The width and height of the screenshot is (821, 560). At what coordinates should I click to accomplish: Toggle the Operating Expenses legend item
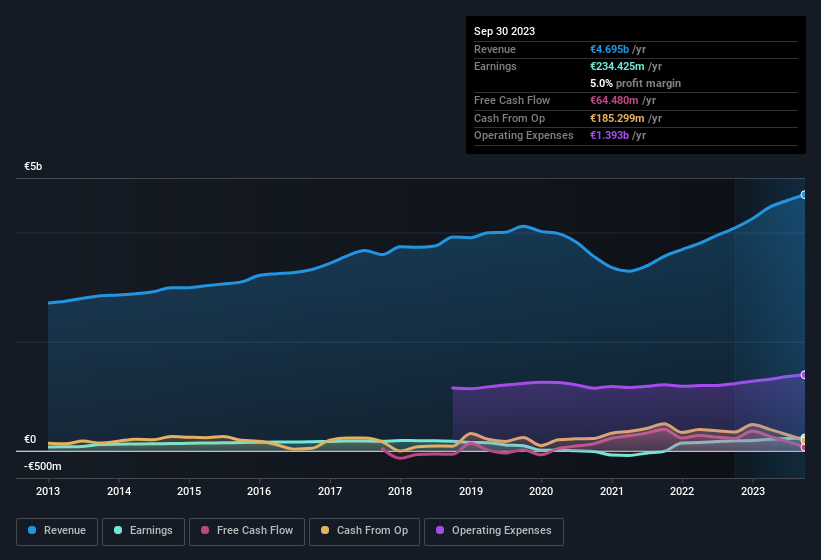(x=493, y=531)
